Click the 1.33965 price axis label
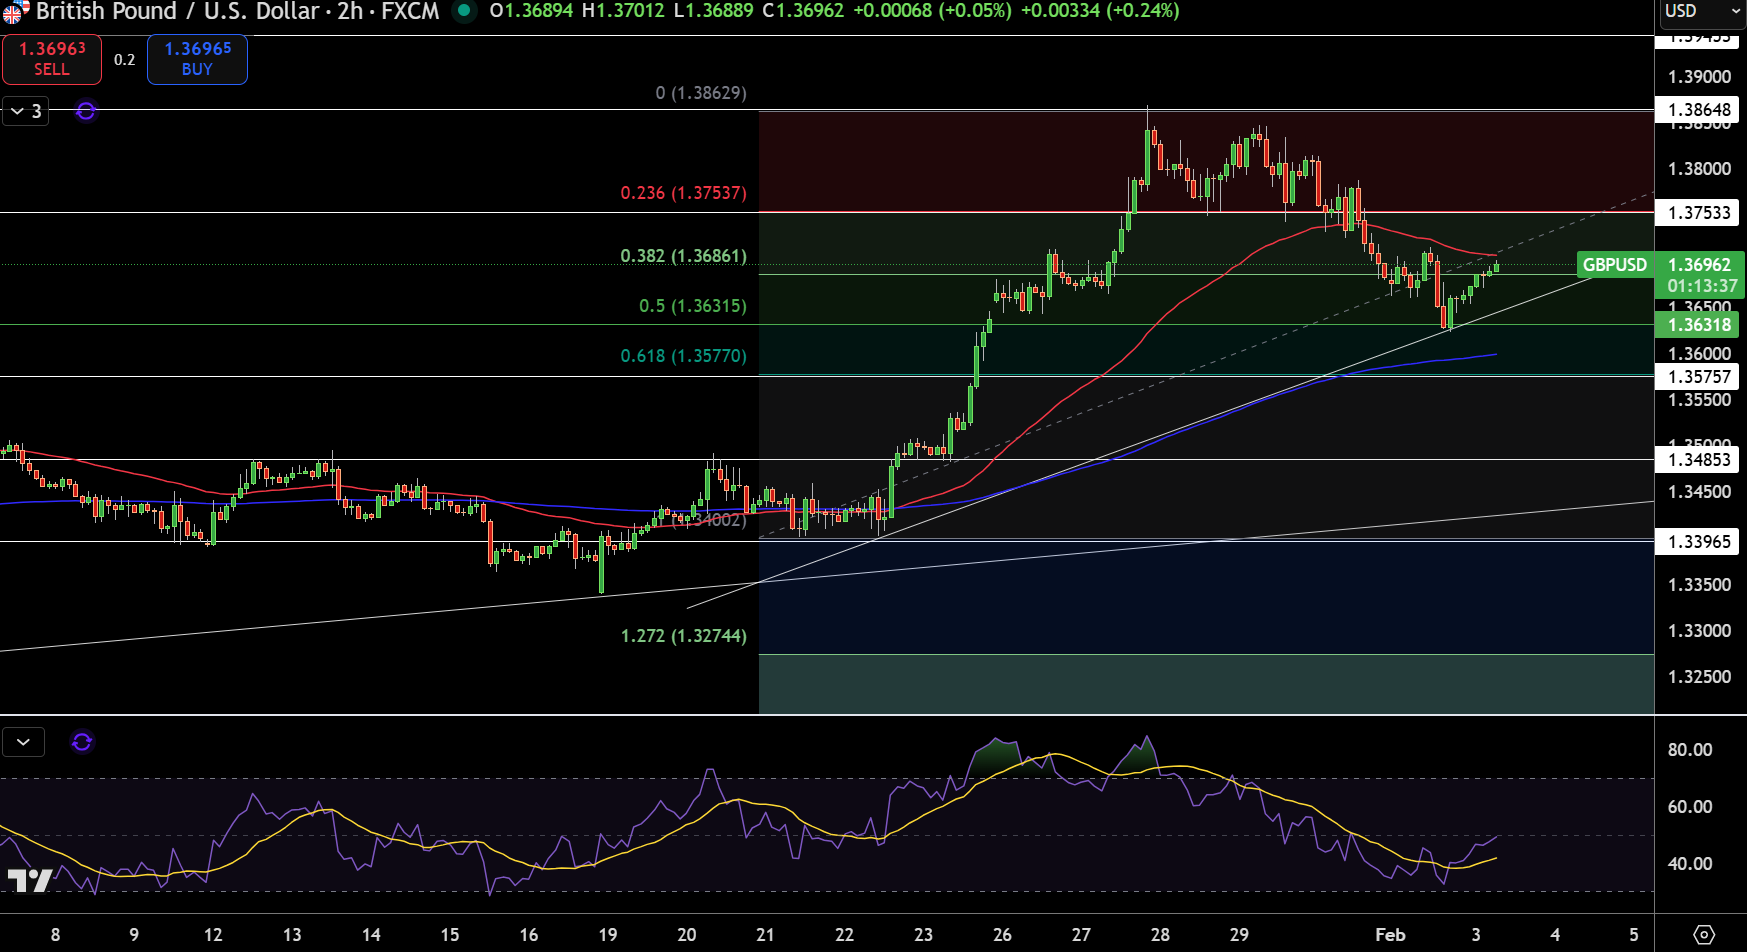 pos(1697,541)
